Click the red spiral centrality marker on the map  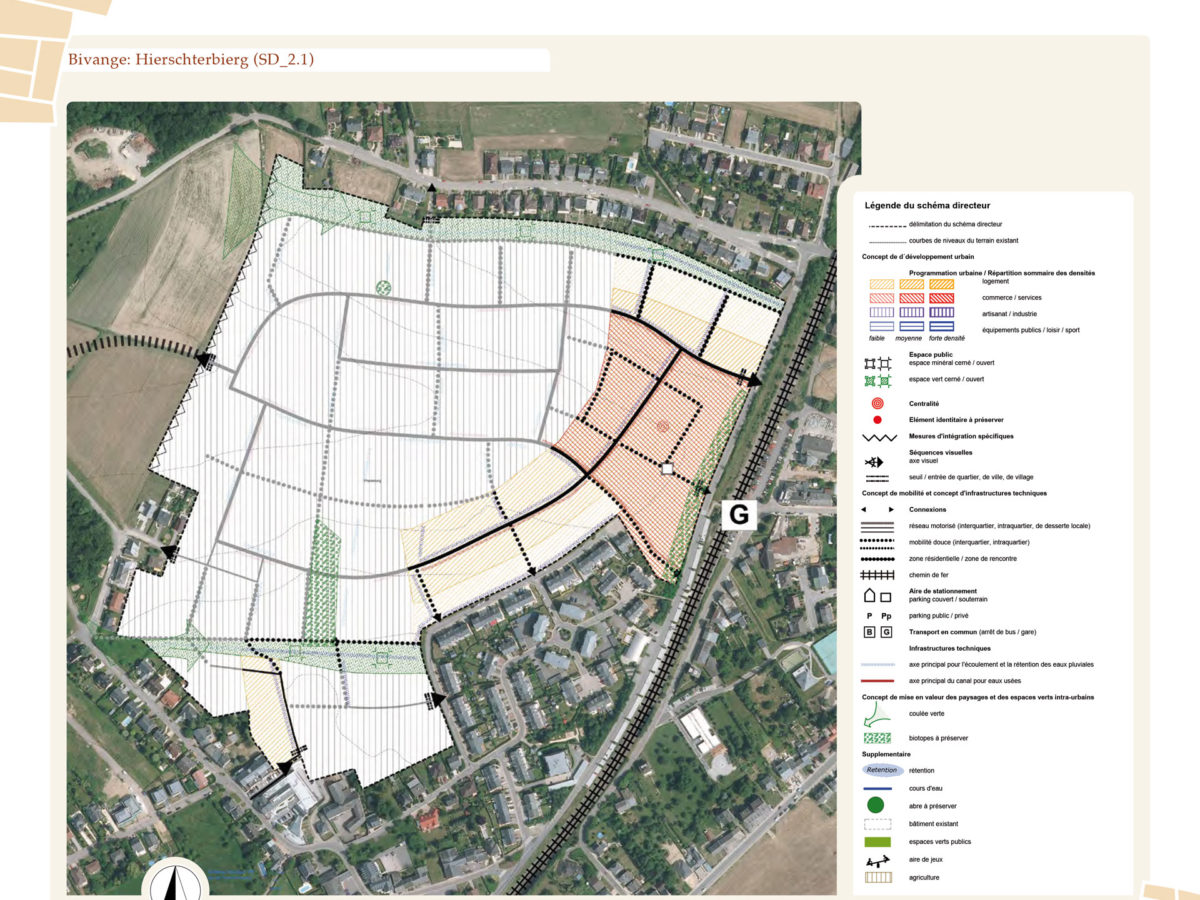tap(661, 427)
